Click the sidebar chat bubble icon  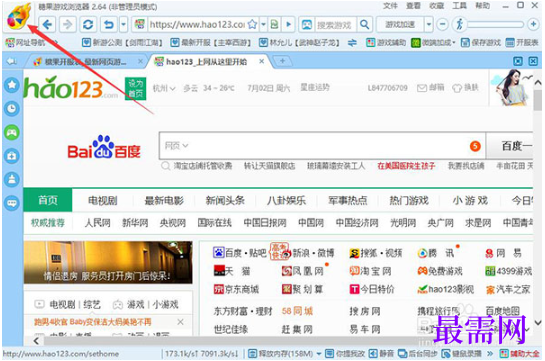pos(12,203)
